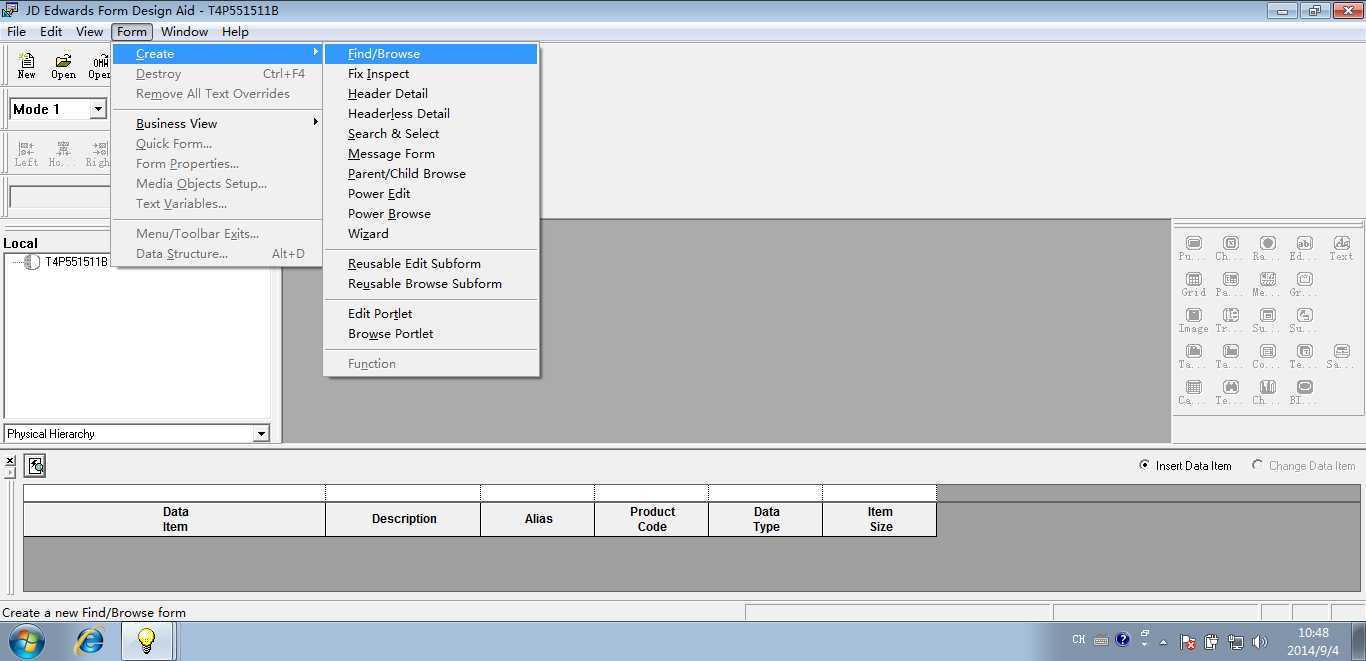Click the Windows Start button
Image resolution: width=1366 pixels, height=661 pixels.
click(x=27, y=640)
